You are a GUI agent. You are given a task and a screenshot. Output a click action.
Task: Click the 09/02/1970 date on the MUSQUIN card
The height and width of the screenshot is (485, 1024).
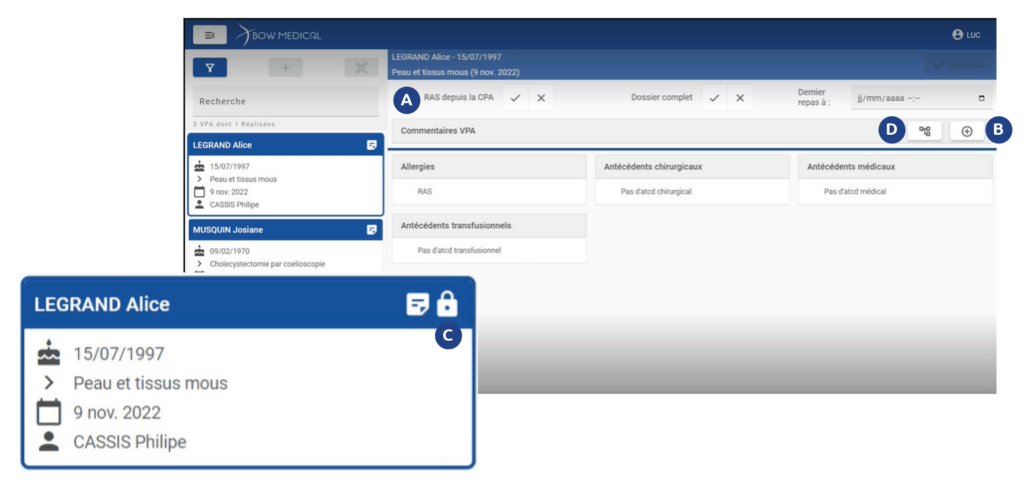tap(229, 251)
